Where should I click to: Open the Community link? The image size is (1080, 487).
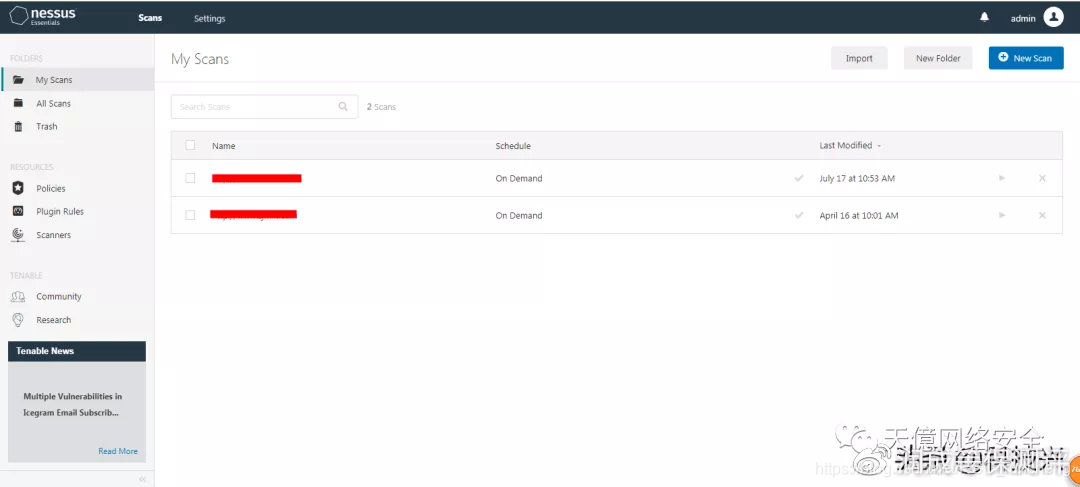coord(59,297)
